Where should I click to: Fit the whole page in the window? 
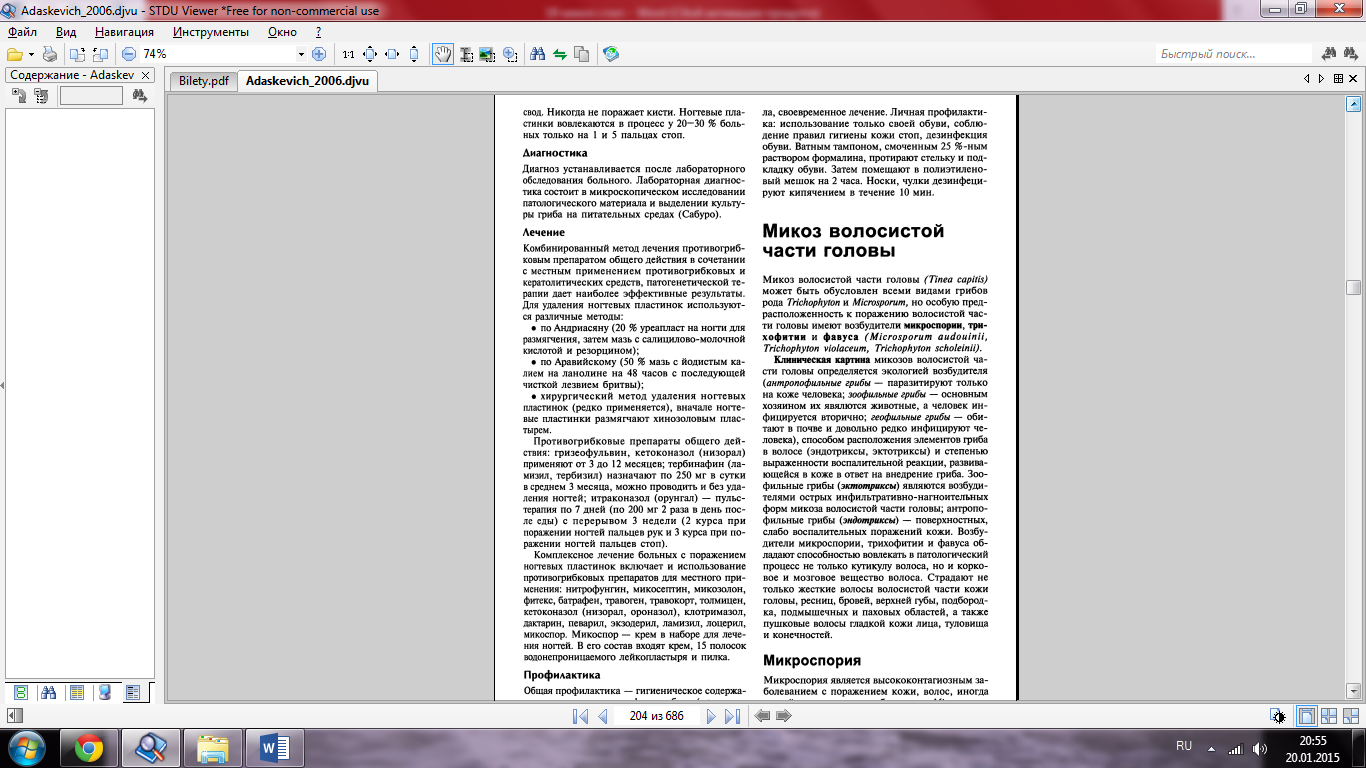(x=370, y=54)
